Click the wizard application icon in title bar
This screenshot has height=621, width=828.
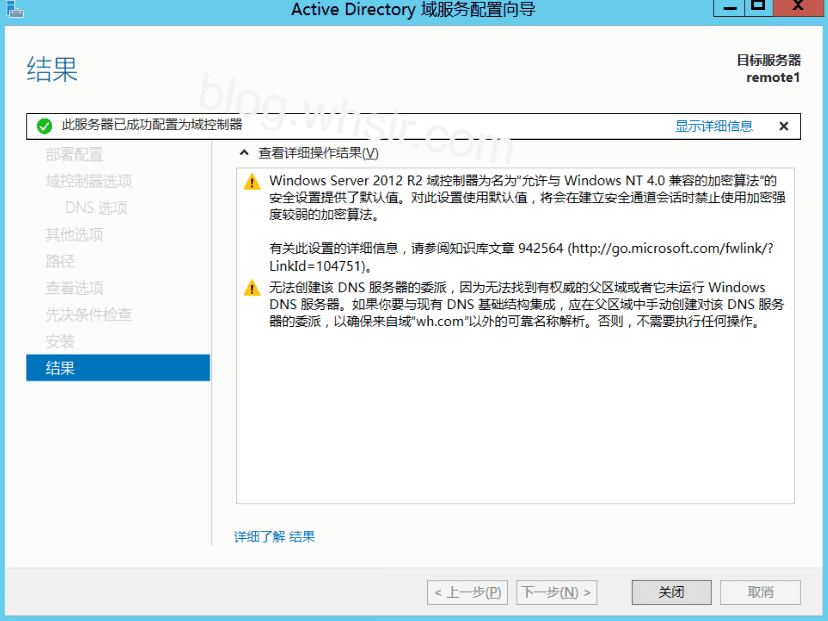15,8
